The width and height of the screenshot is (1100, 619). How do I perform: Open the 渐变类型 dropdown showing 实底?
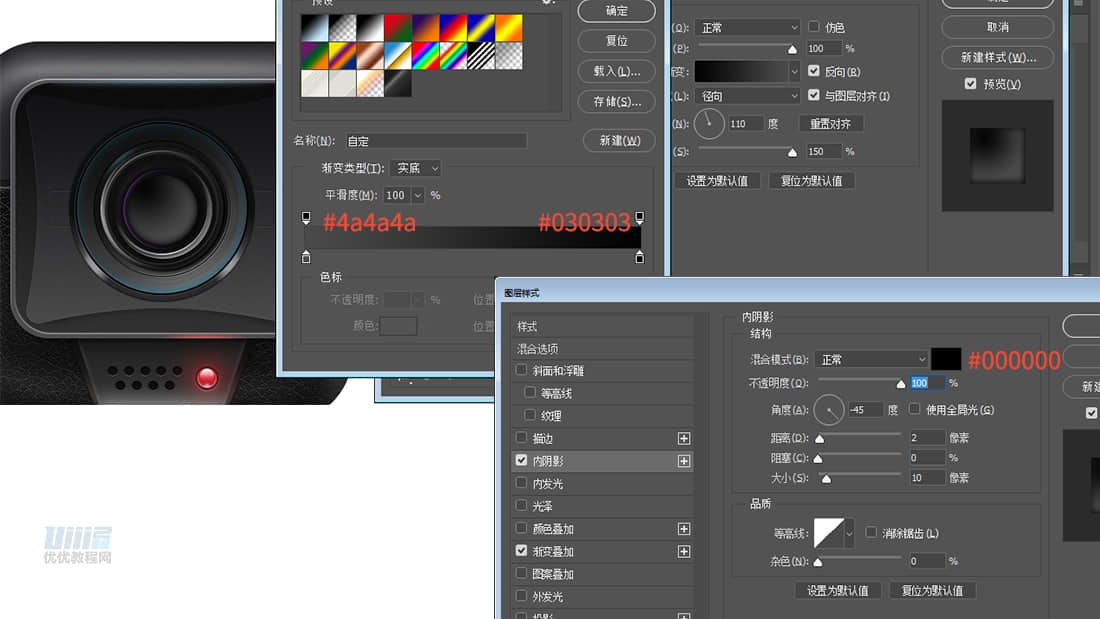click(x=416, y=168)
